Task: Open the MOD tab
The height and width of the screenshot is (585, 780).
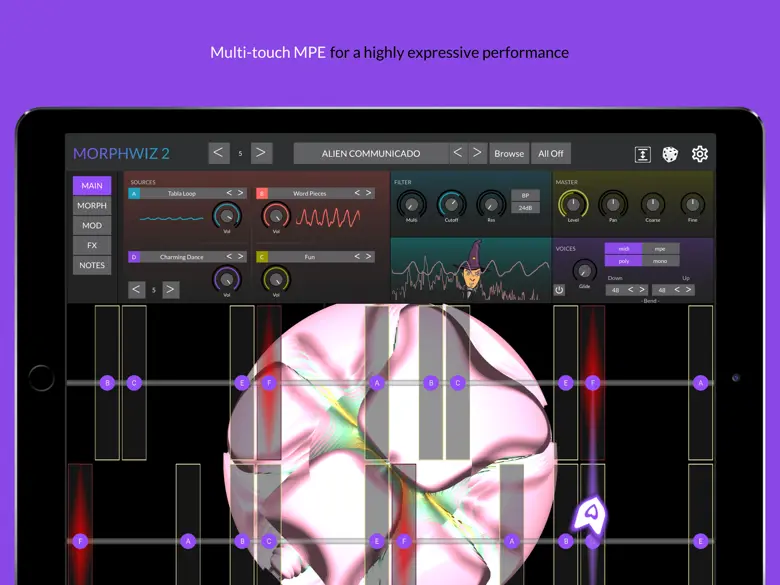Action: [x=92, y=225]
